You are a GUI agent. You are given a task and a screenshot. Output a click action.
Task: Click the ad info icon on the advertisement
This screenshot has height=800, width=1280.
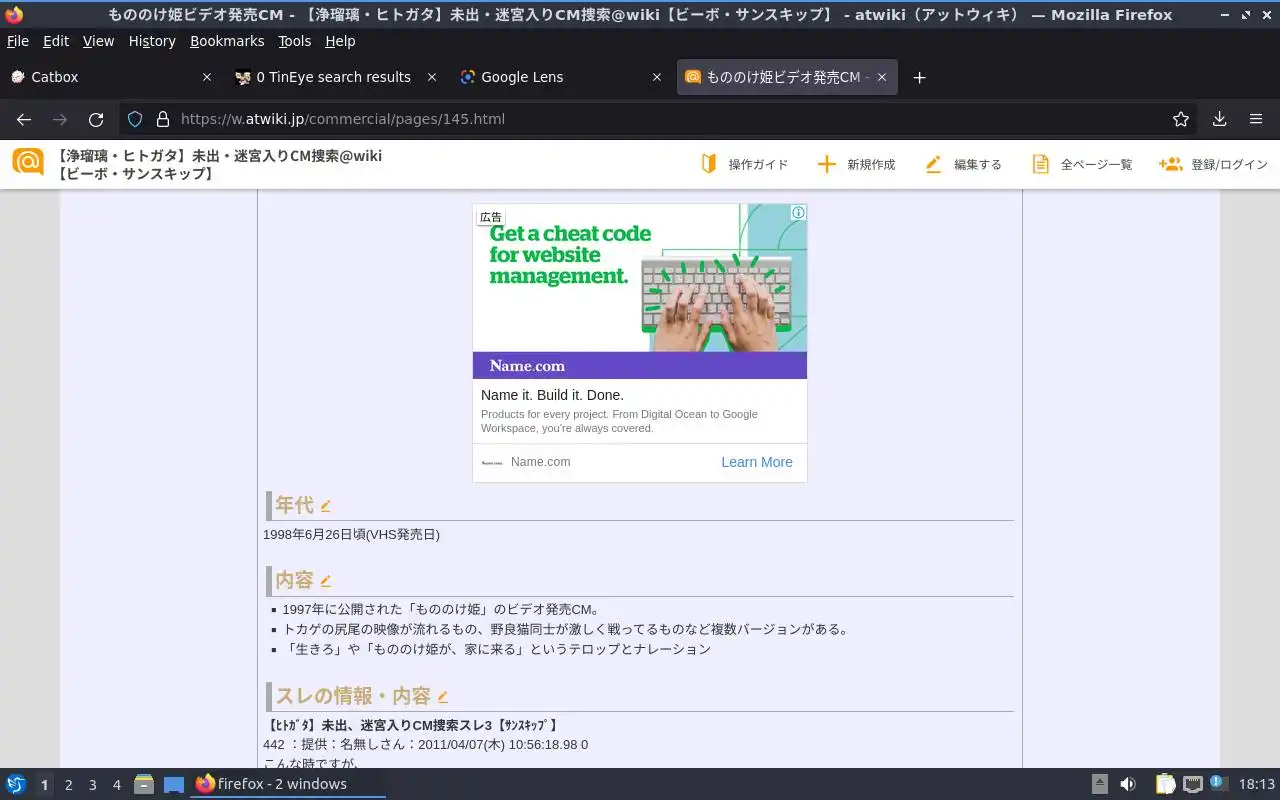799,212
